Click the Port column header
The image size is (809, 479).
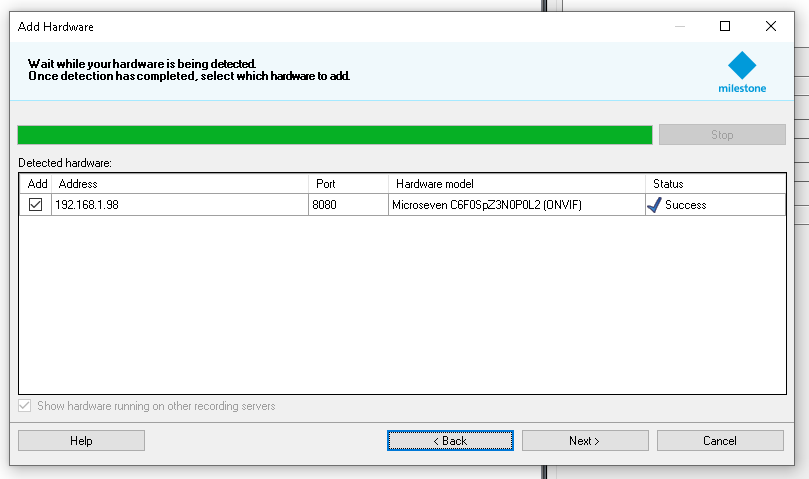[x=348, y=184]
